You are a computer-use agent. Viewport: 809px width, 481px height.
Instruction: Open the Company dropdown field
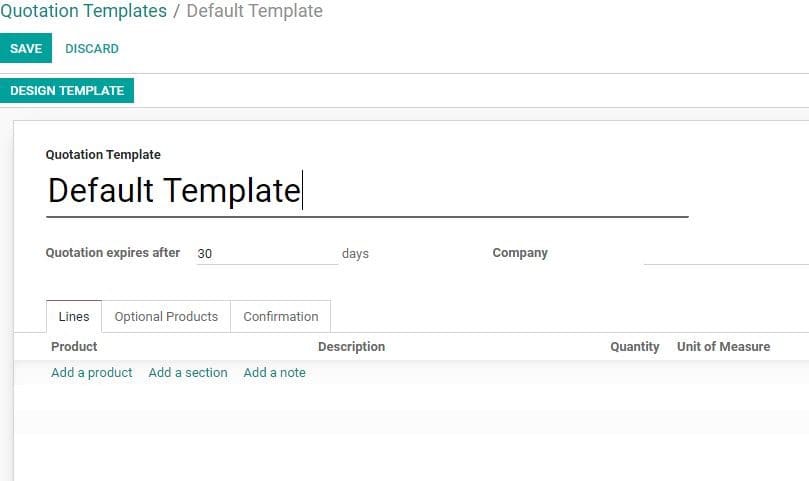(725, 254)
